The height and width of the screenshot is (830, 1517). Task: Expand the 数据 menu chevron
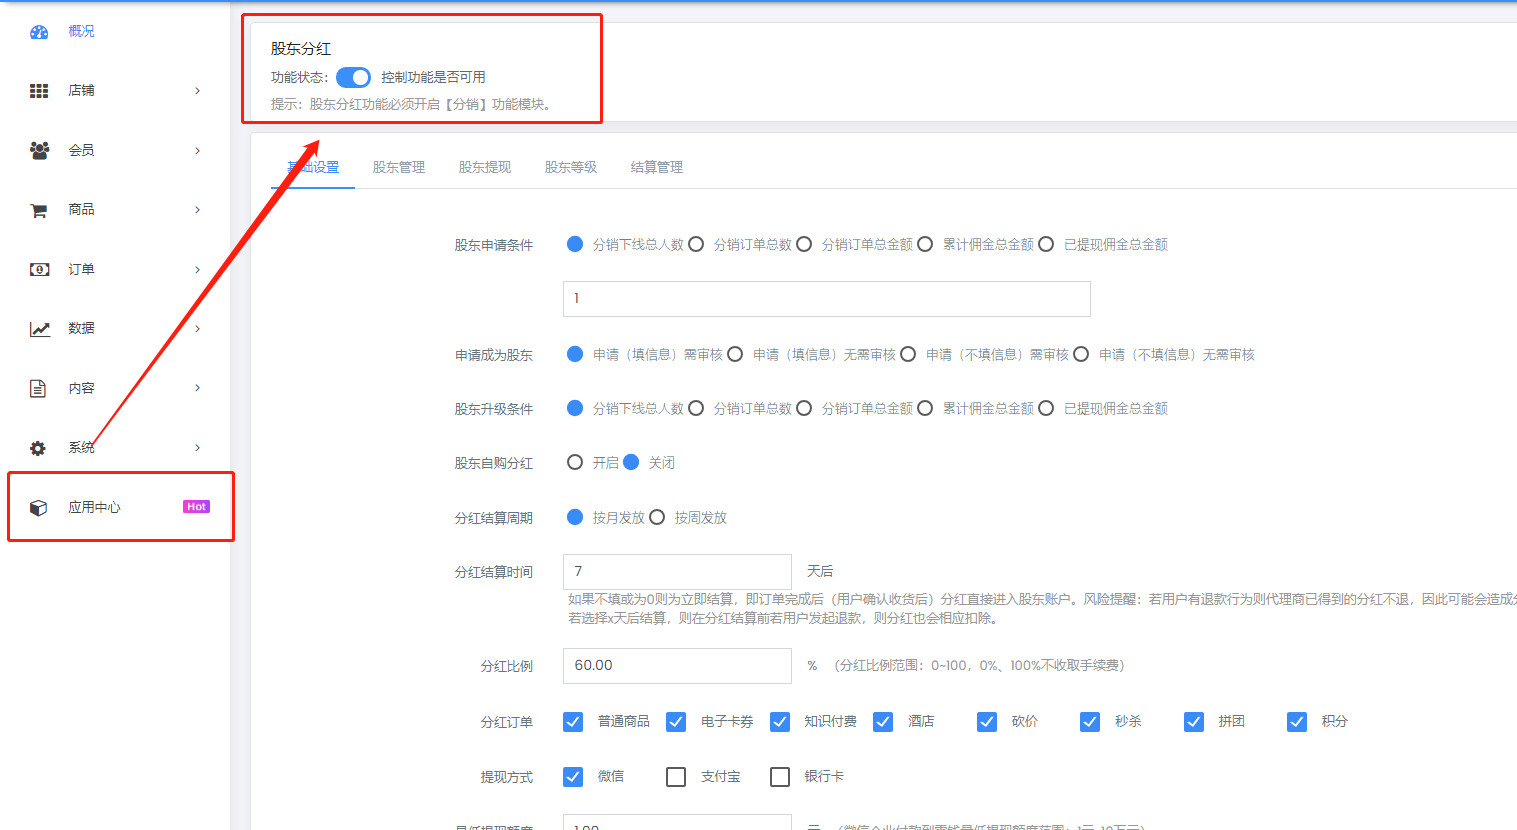click(197, 329)
